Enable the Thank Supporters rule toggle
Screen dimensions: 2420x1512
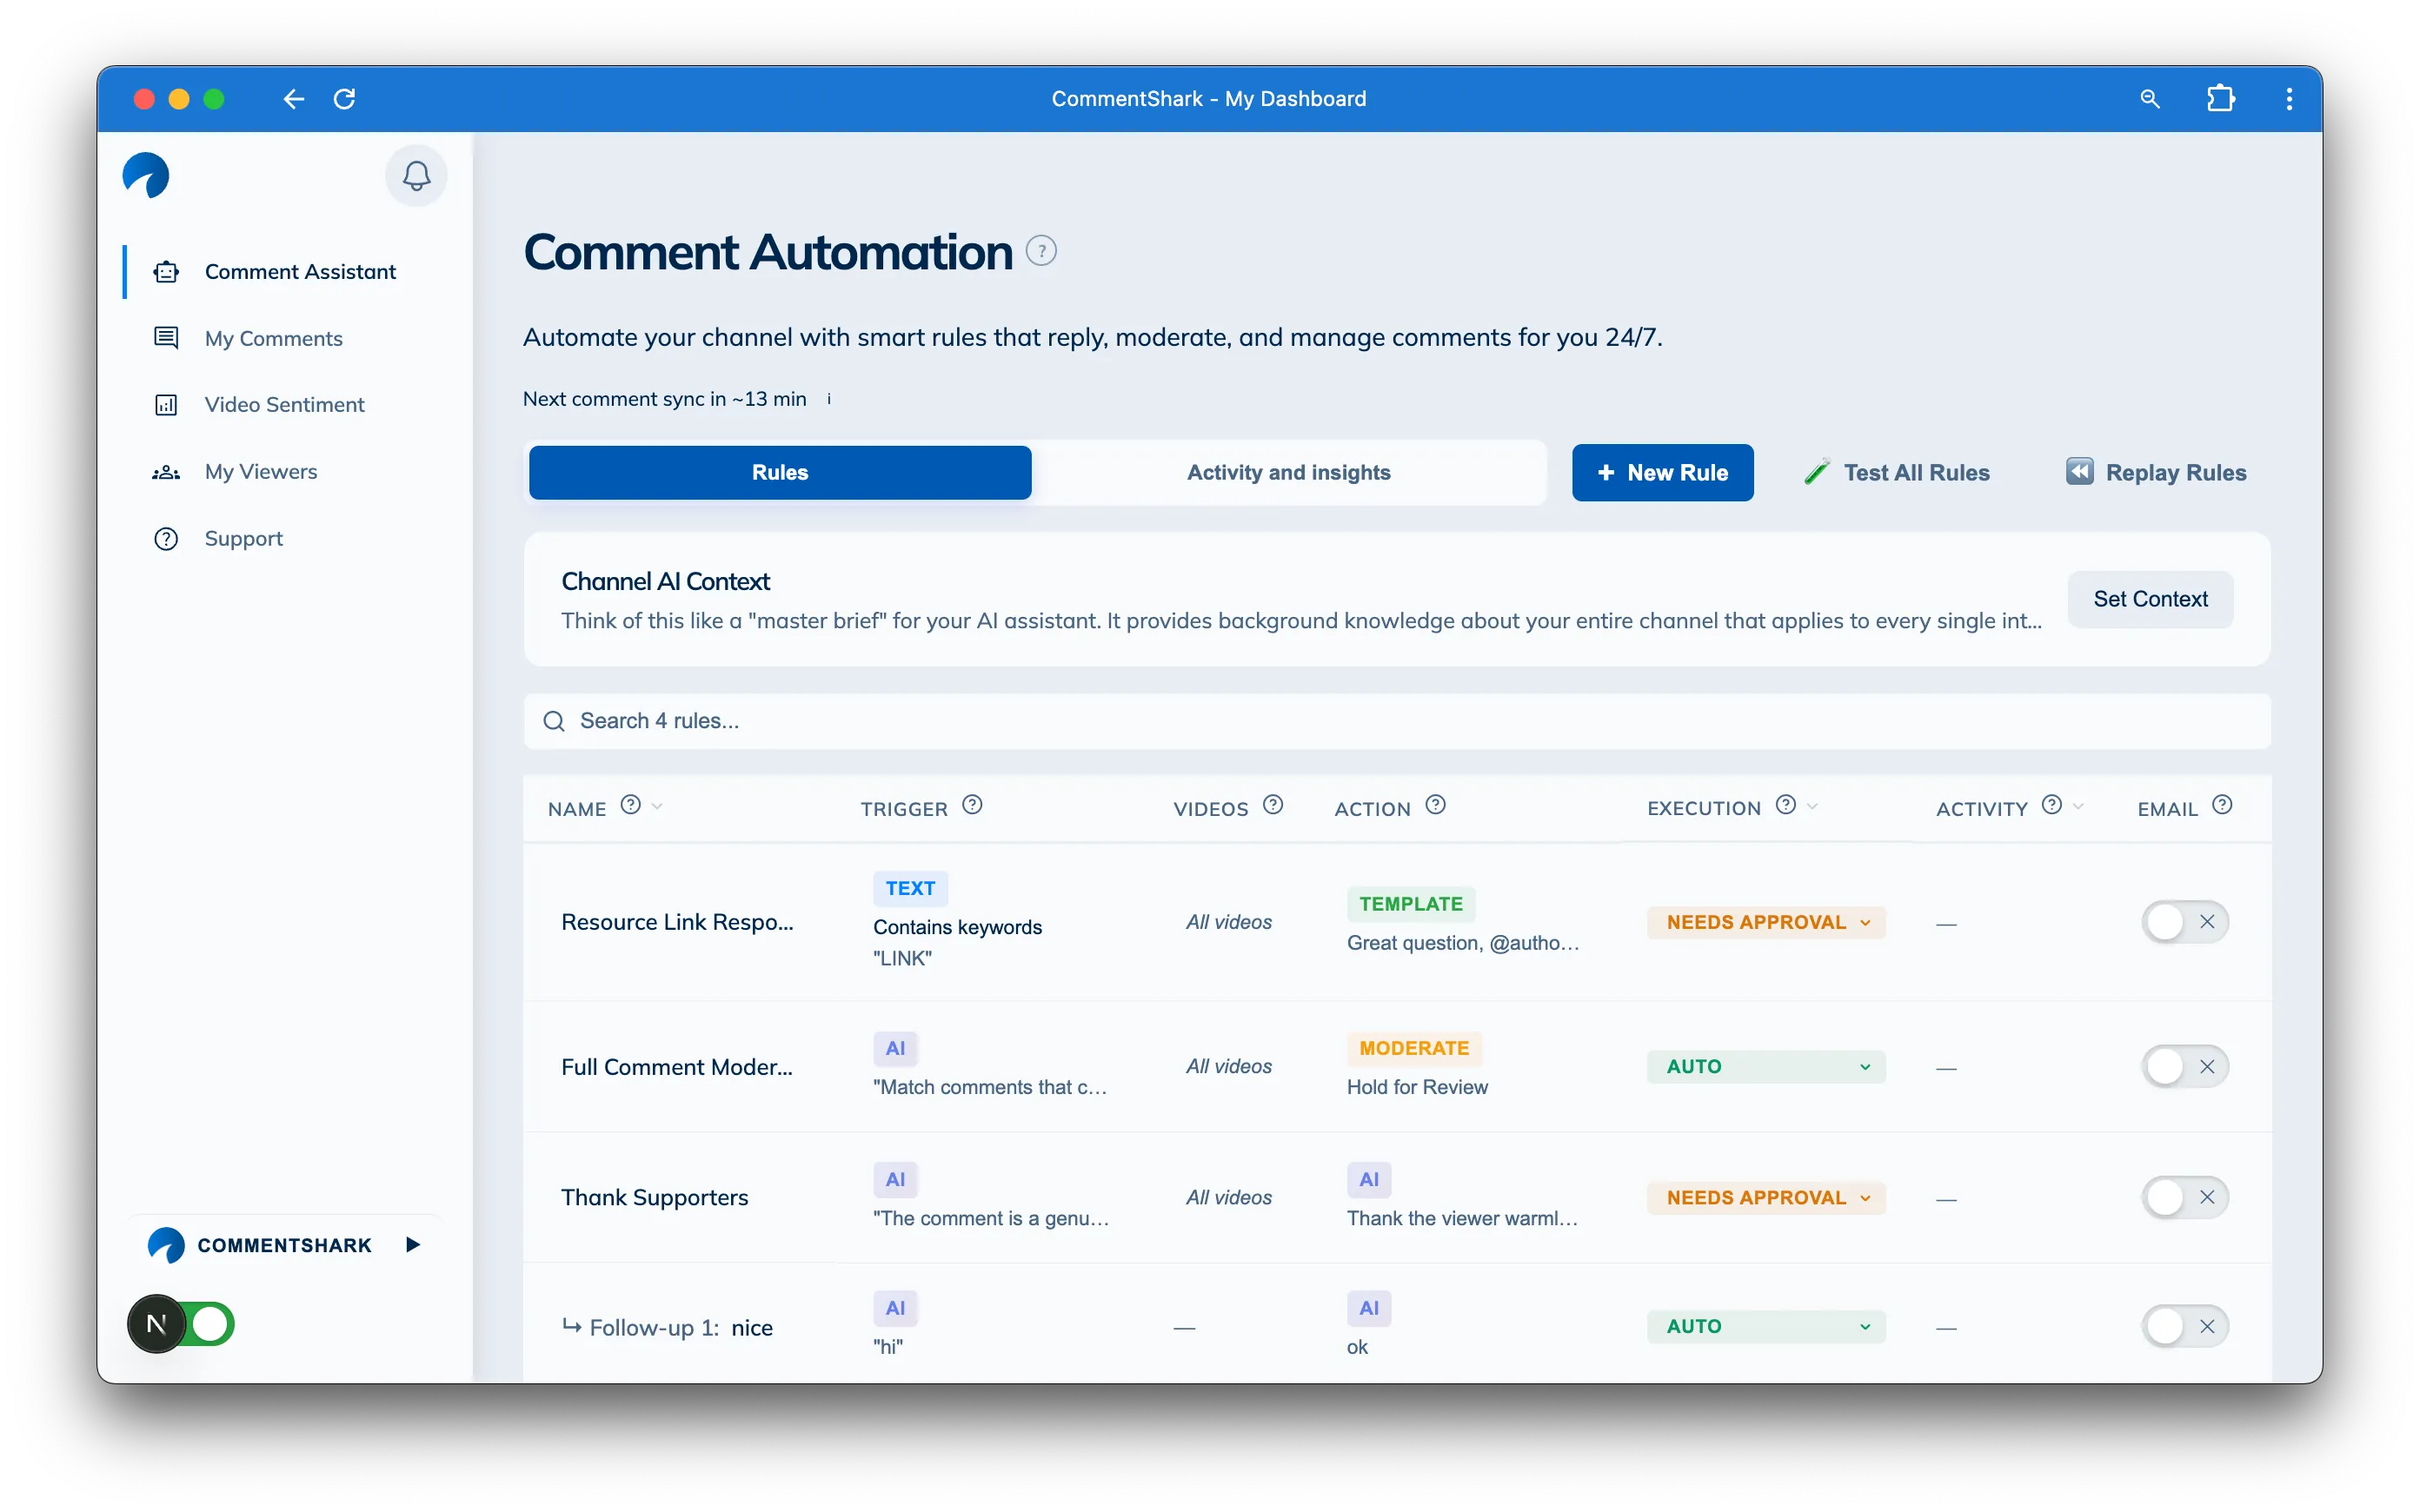coord(2185,1197)
